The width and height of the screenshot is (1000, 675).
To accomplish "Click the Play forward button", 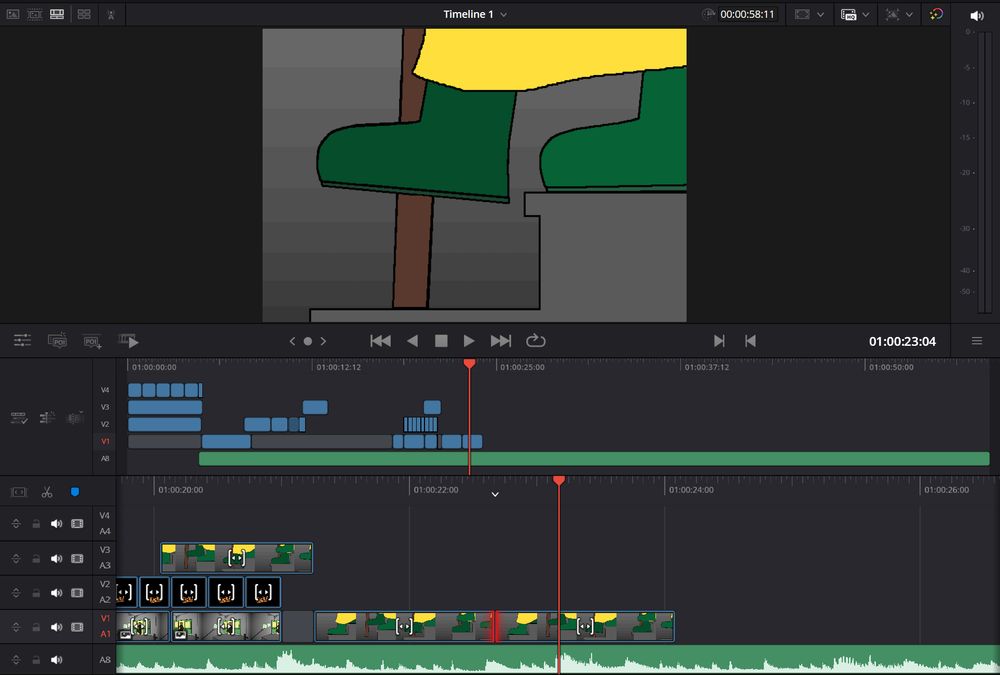I will [469, 341].
